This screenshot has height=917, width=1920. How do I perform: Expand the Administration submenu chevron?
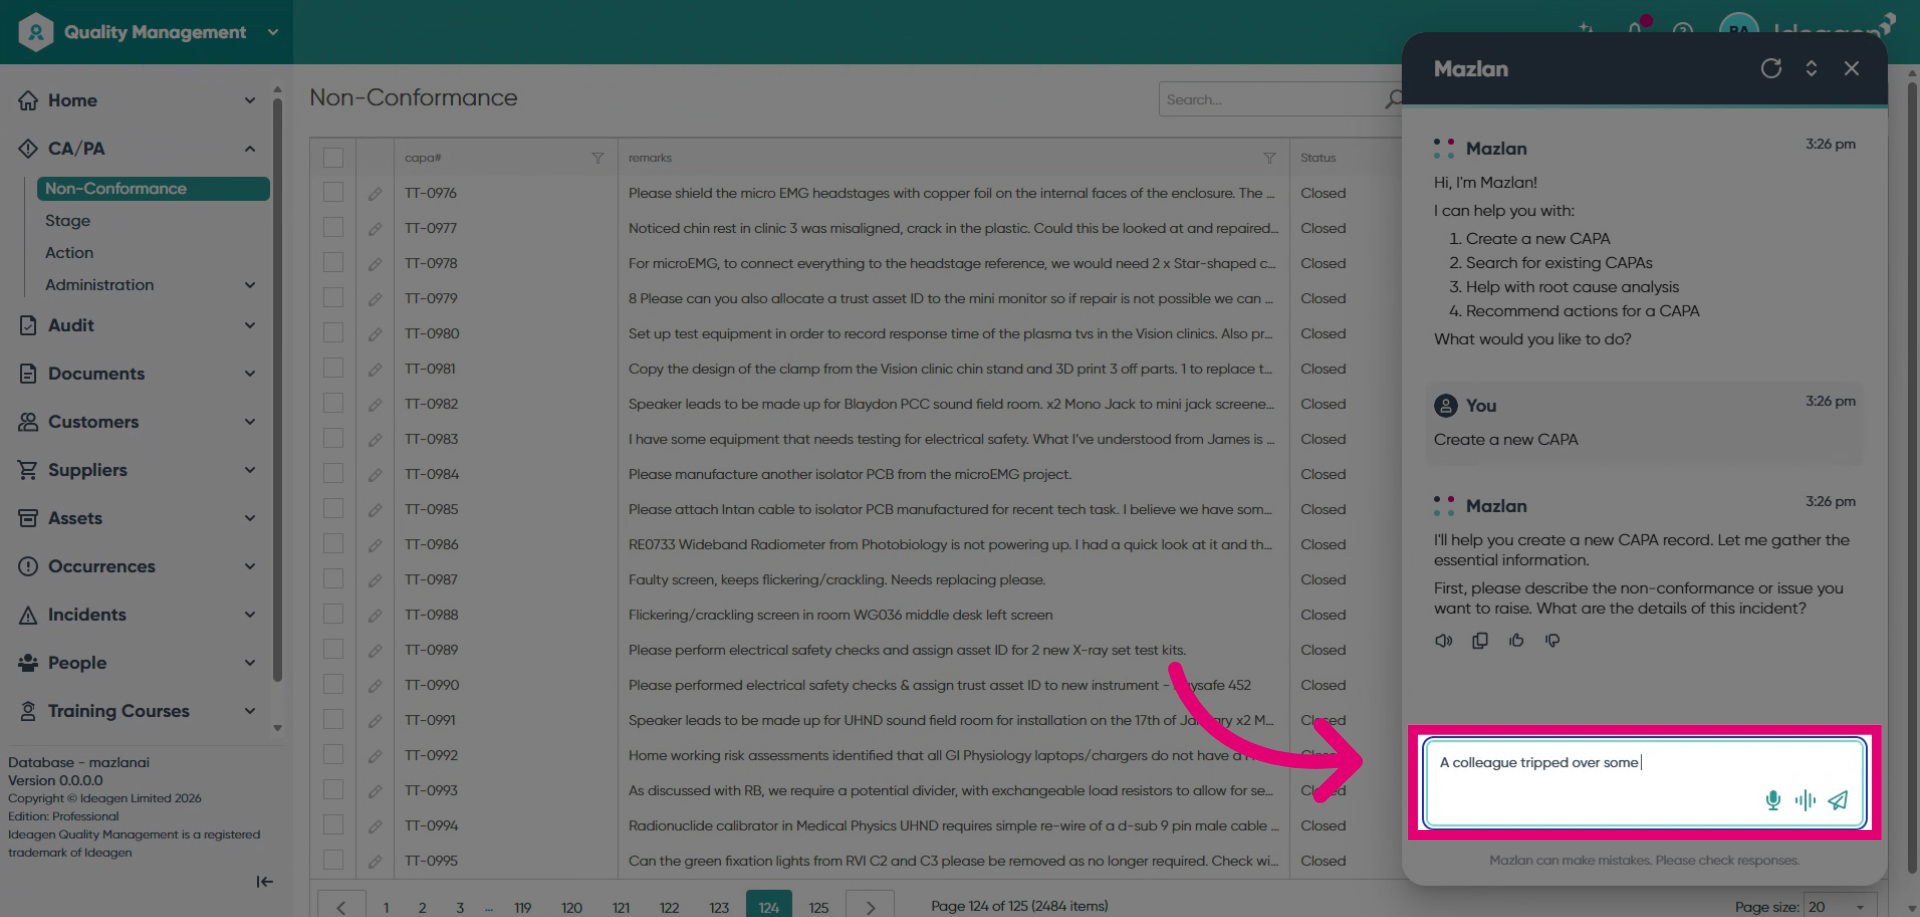click(250, 285)
